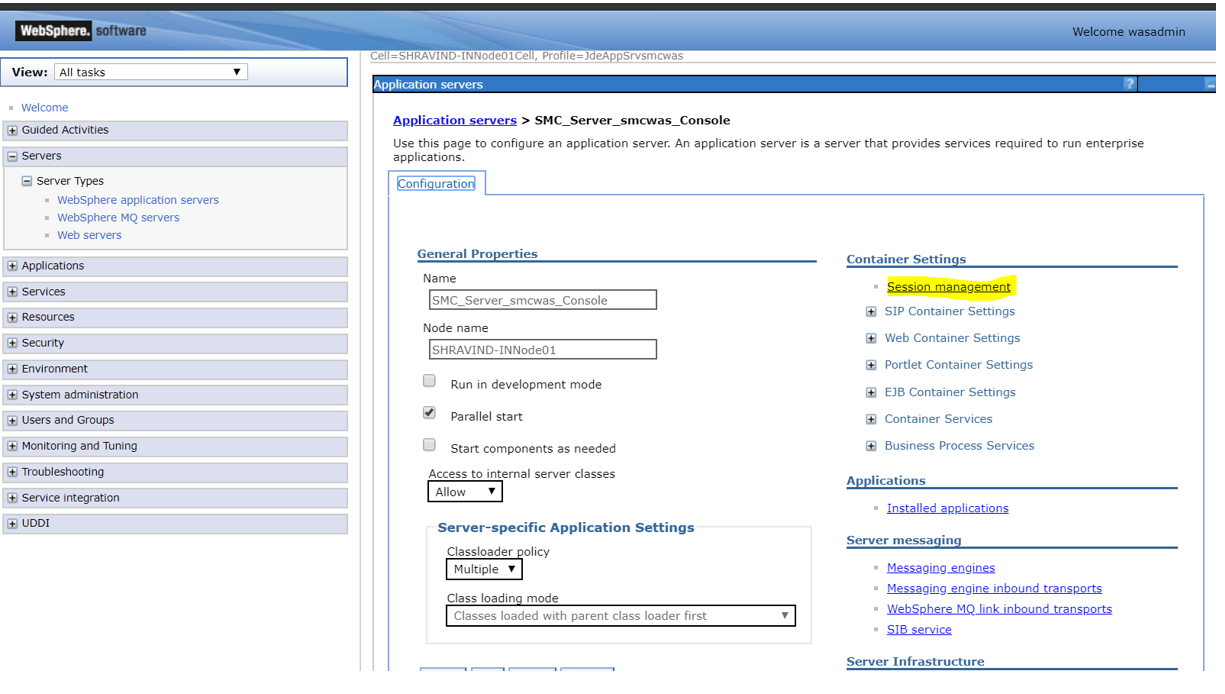Open WebSphere application servers
This screenshot has height=694, width=1225.
[x=138, y=200]
